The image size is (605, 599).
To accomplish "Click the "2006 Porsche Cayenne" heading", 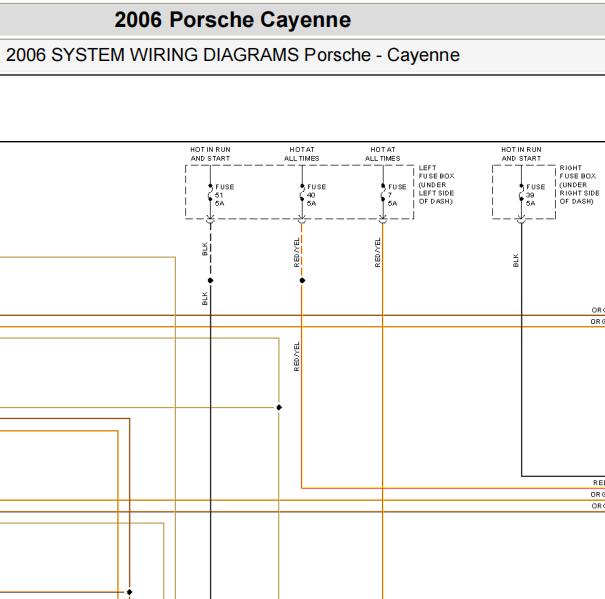I will point(233,20).
